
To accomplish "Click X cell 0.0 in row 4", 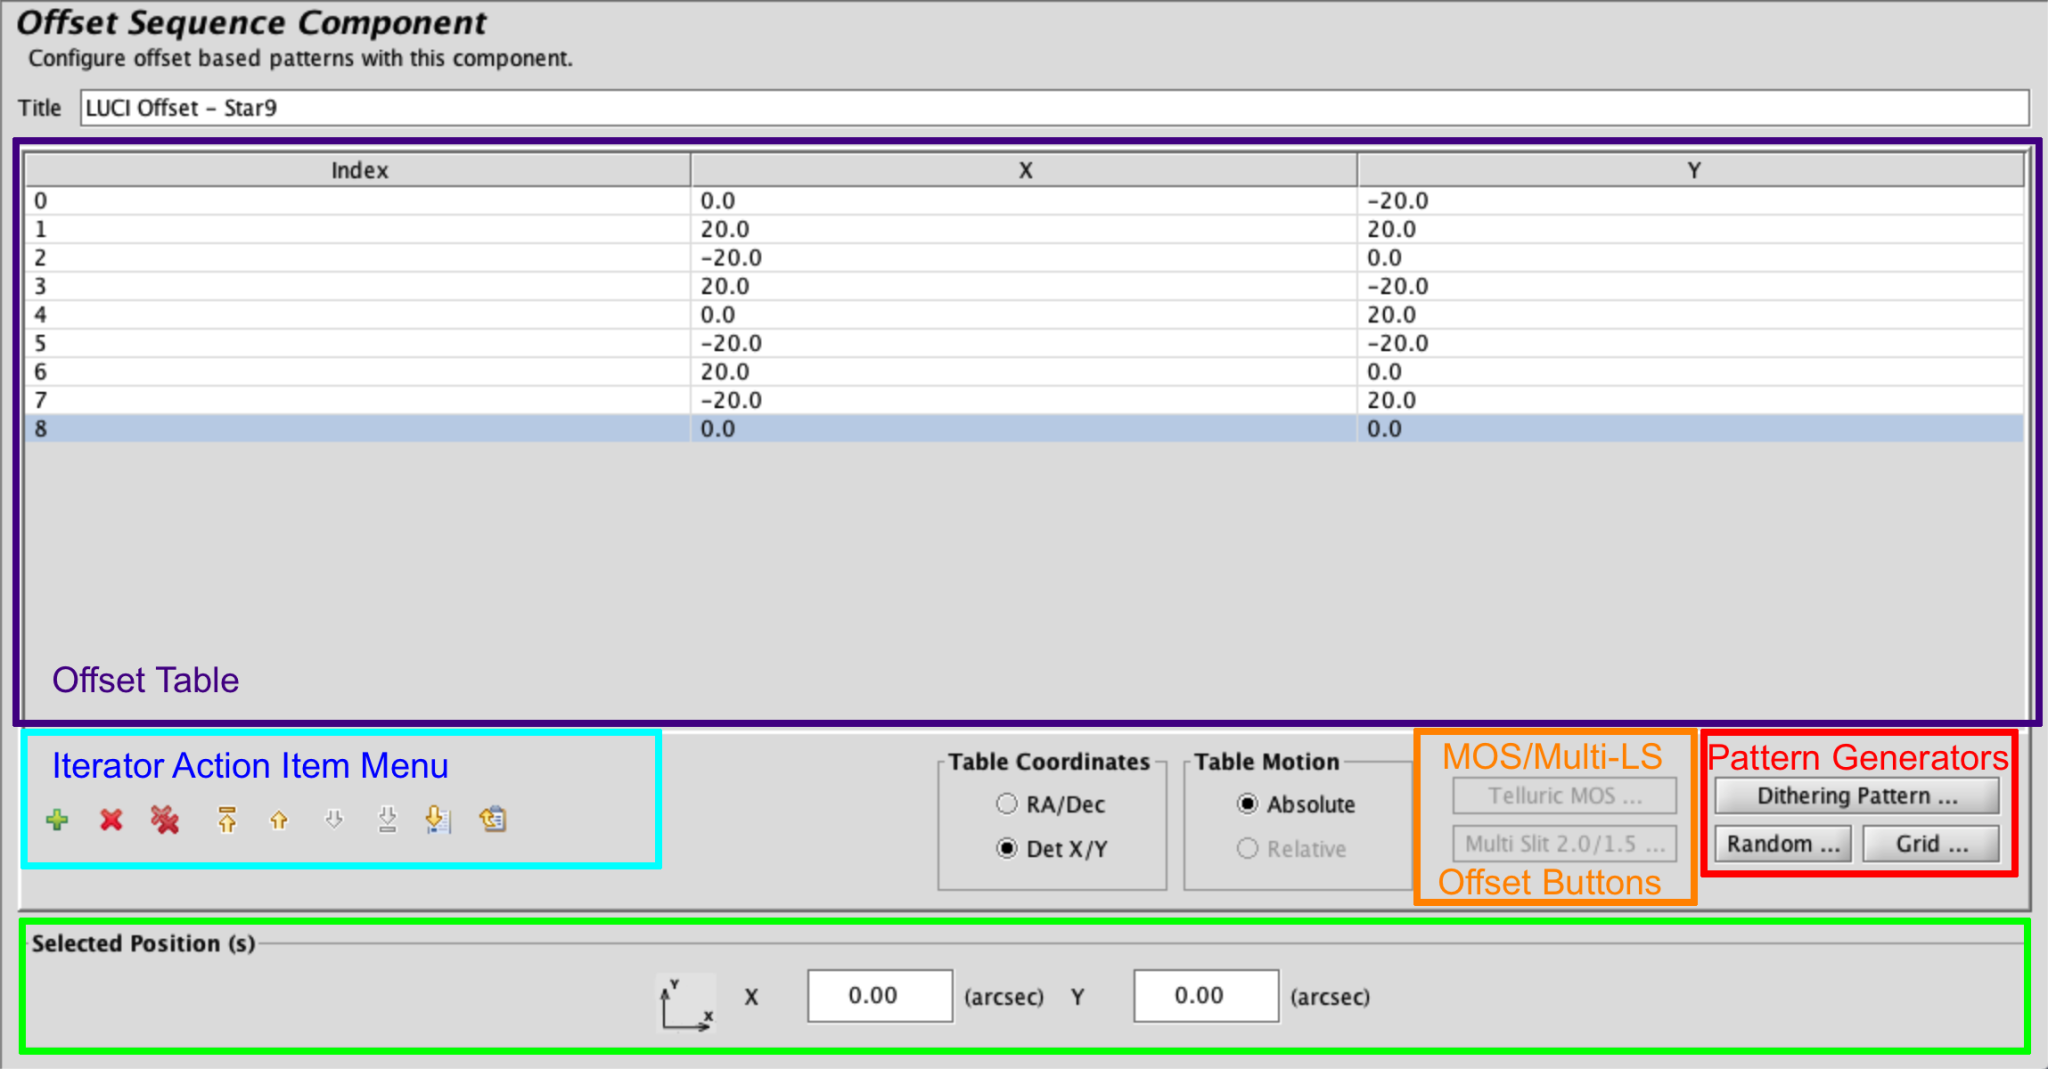I will click(1024, 315).
